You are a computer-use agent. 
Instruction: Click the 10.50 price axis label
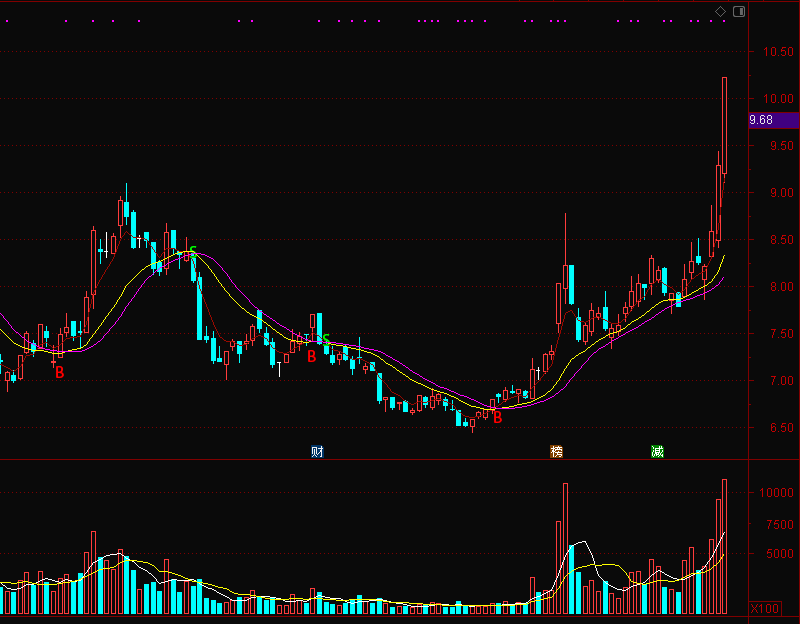778,52
